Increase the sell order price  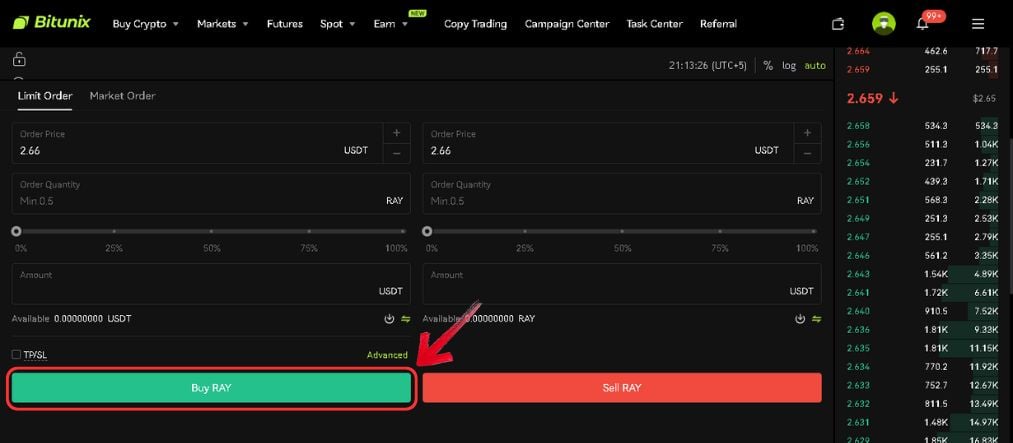[808, 133]
